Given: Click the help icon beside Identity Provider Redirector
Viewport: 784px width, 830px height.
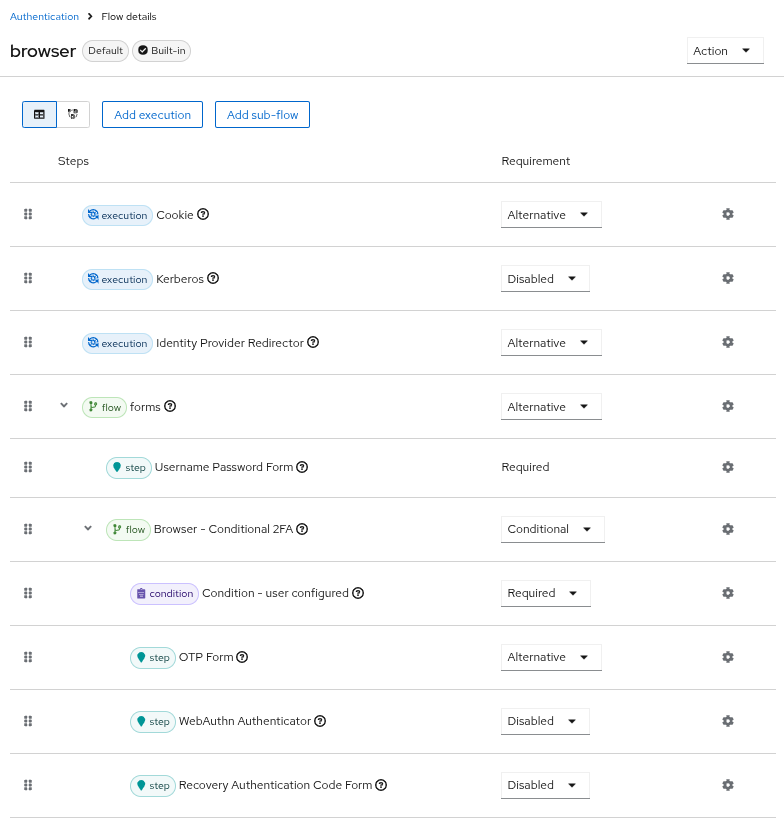Looking at the screenshot, I should (x=313, y=342).
